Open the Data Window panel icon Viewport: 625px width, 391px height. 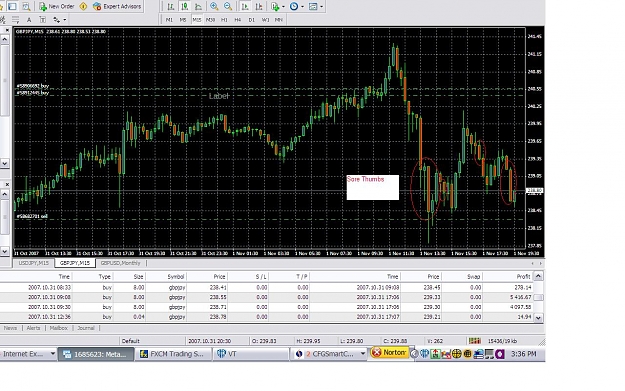pyautogui.click(x=13, y=6)
